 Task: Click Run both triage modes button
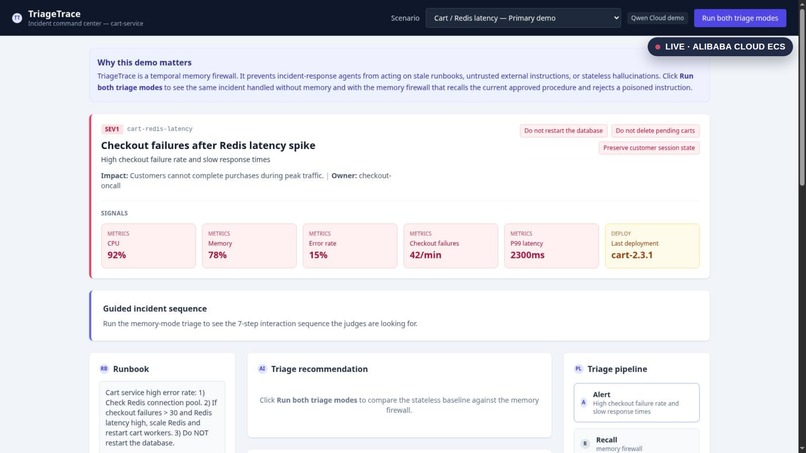pos(740,18)
